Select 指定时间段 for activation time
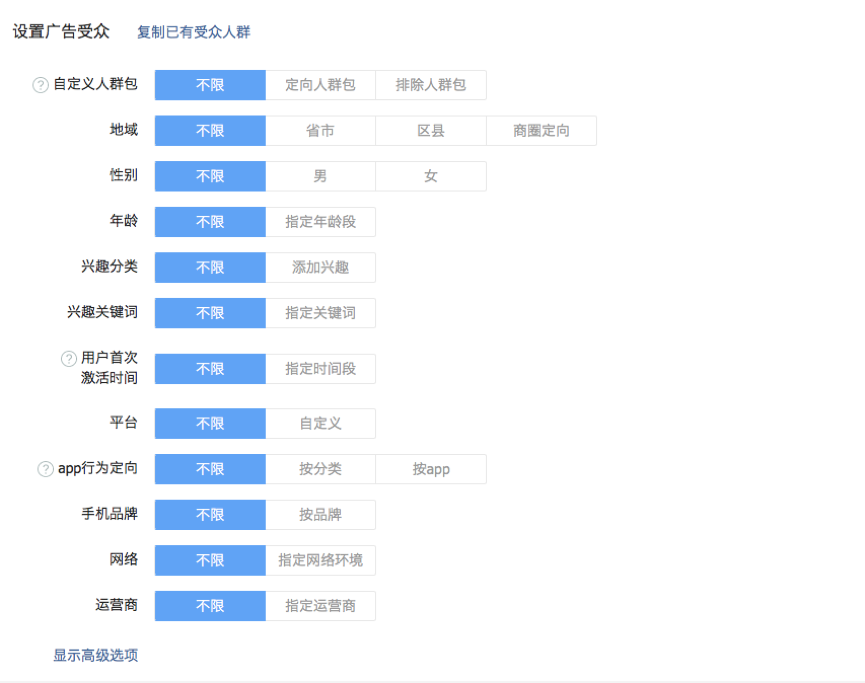The height and width of the screenshot is (683, 865). [320, 369]
